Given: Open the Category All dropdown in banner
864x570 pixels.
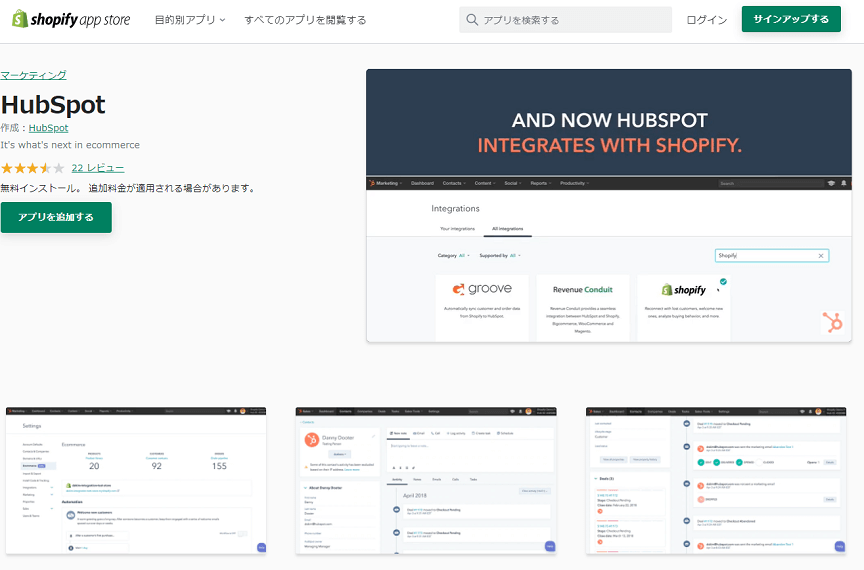Looking at the screenshot, I should tap(453, 256).
